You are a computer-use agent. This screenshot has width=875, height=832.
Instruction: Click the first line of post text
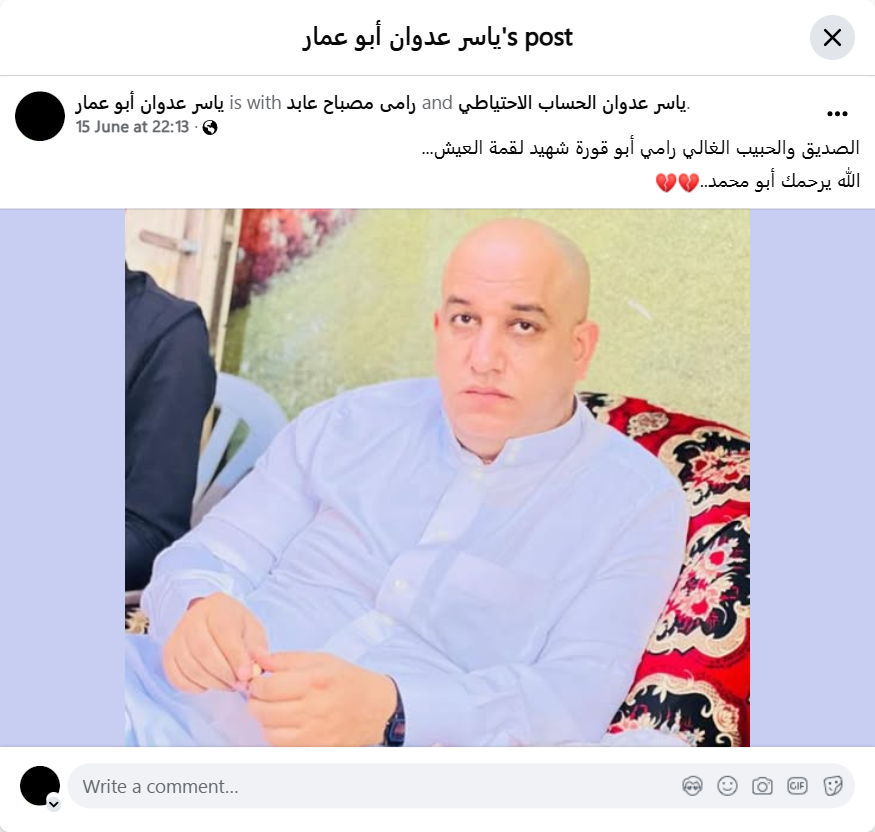coord(641,148)
